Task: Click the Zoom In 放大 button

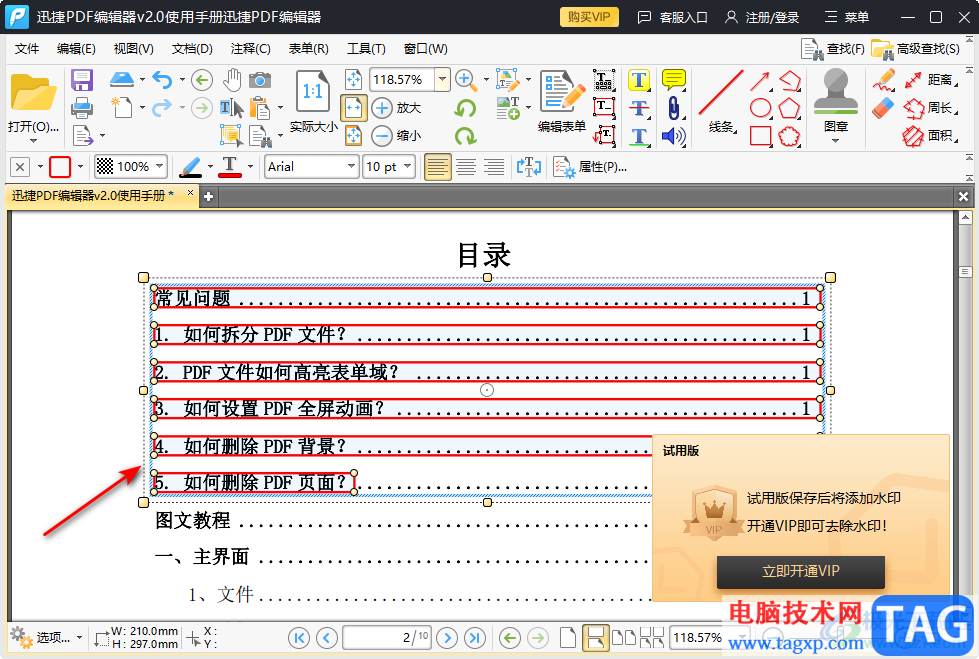Action: pyautogui.click(x=396, y=107)
